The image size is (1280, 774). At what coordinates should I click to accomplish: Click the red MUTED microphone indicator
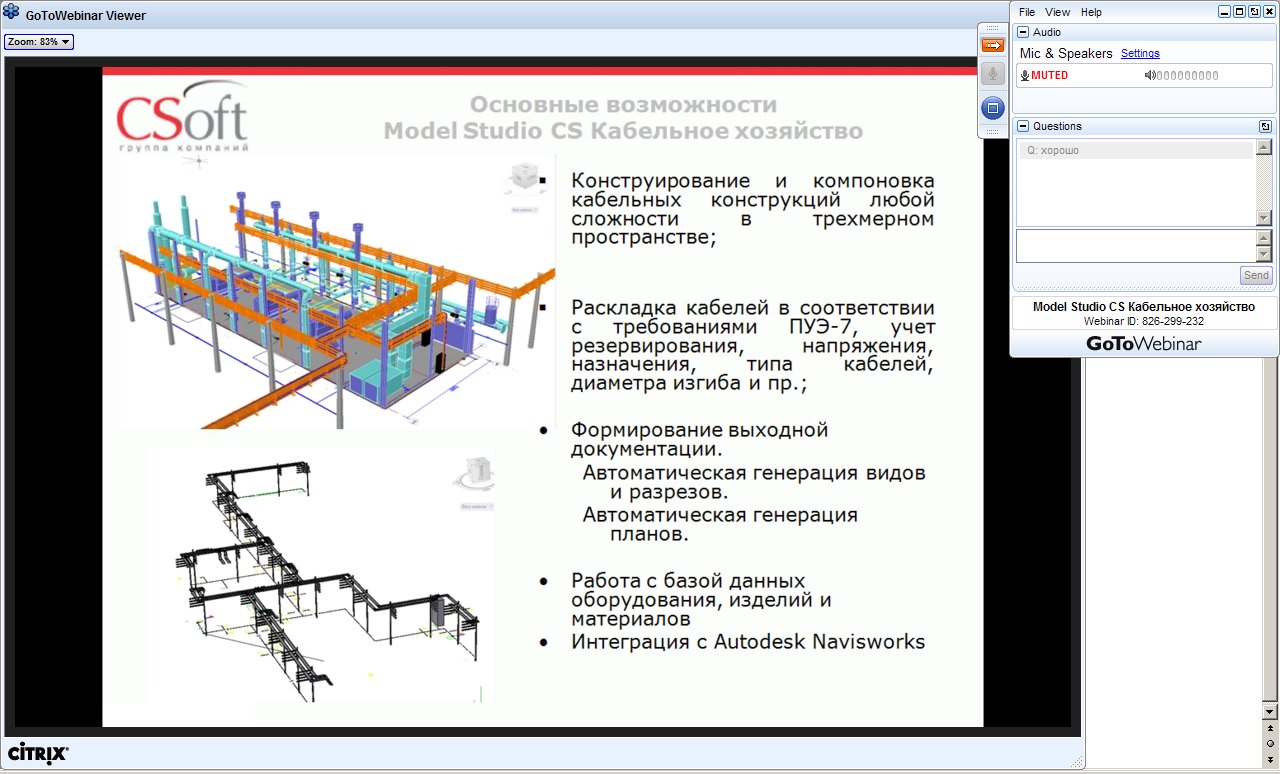(1043, 76)
